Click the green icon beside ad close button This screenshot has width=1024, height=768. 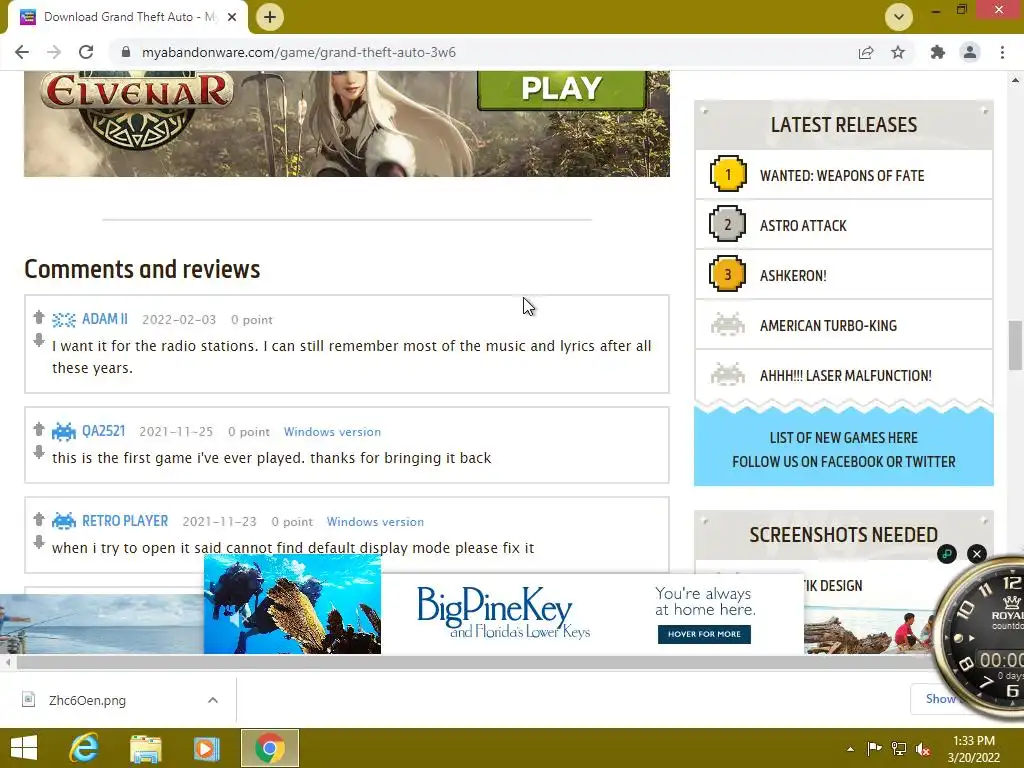[947, 554]
